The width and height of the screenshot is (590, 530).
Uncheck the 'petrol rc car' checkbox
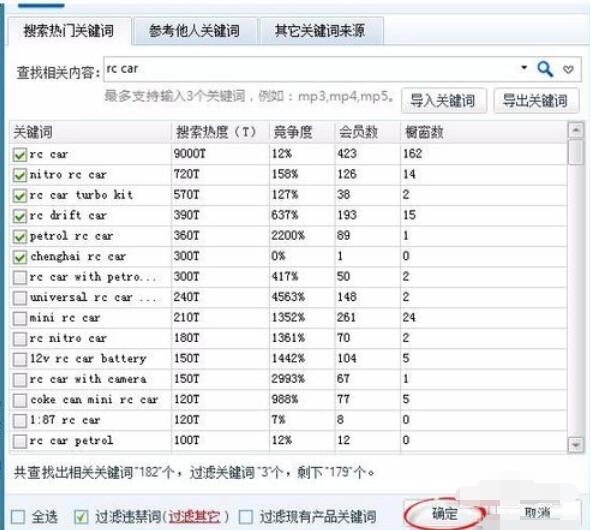coord(20,237)
